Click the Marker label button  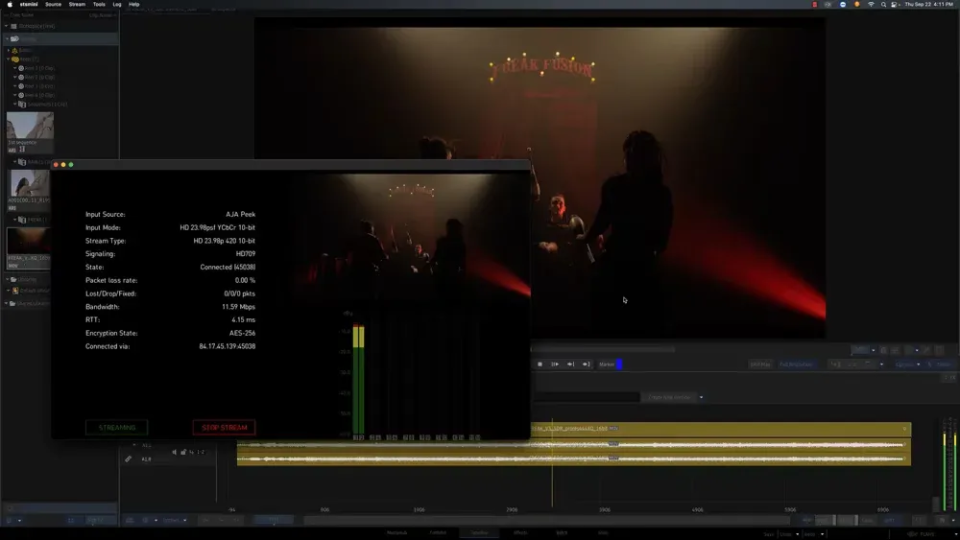(x=606, y=364)
